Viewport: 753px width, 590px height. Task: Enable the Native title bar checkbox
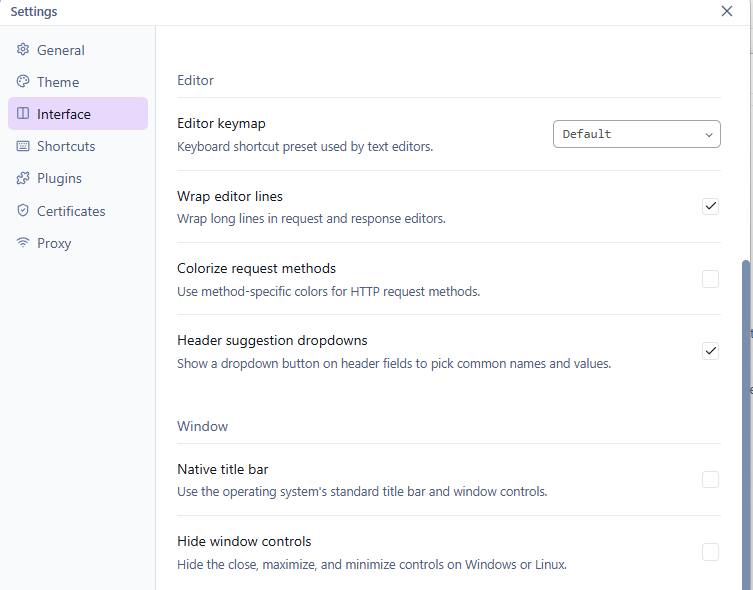(710, 480)
